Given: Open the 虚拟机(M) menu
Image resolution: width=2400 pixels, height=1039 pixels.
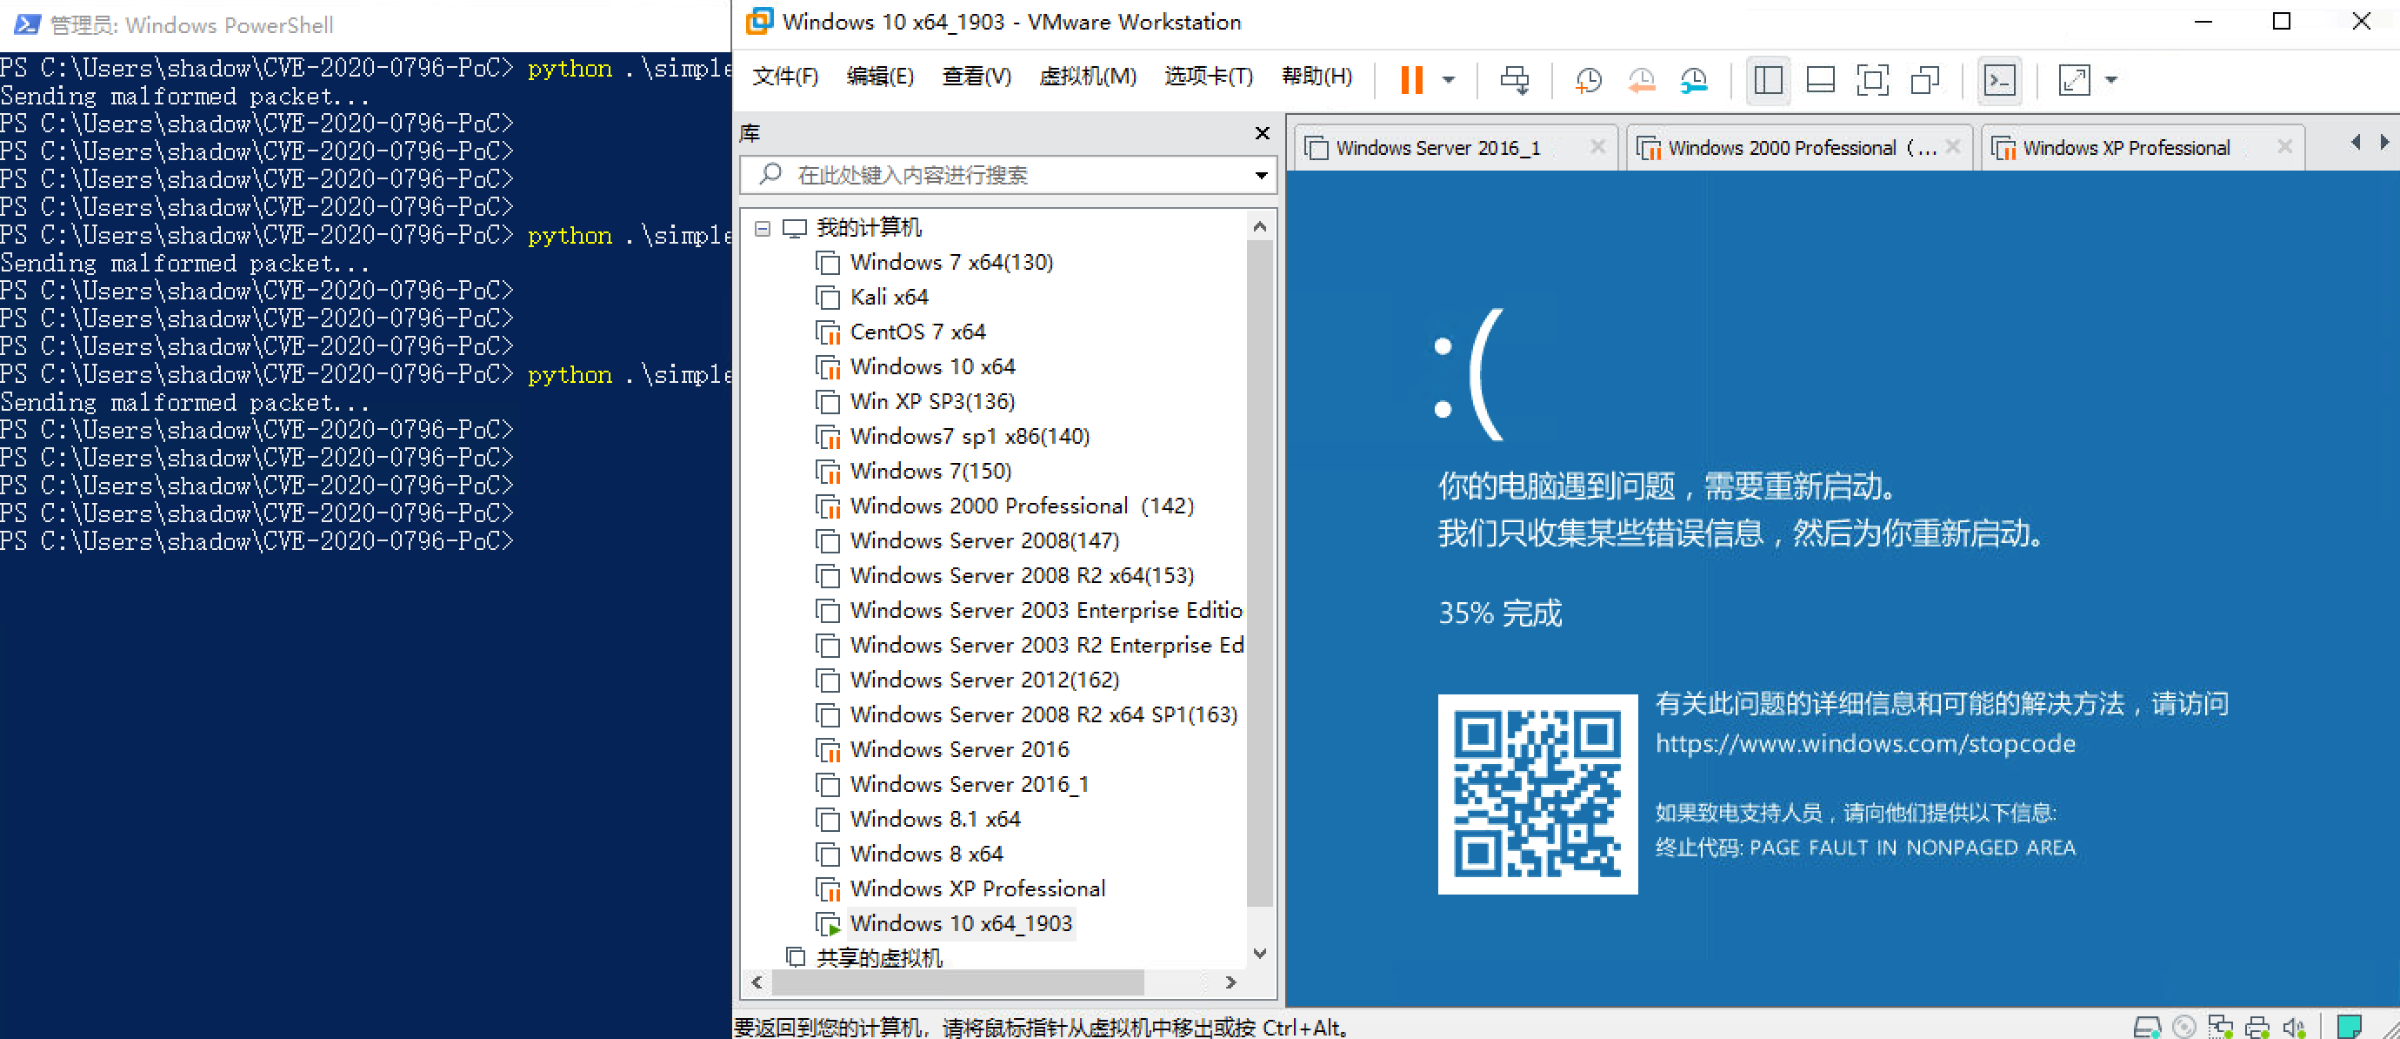Looking at the screenshot, I should point(1087,77).
